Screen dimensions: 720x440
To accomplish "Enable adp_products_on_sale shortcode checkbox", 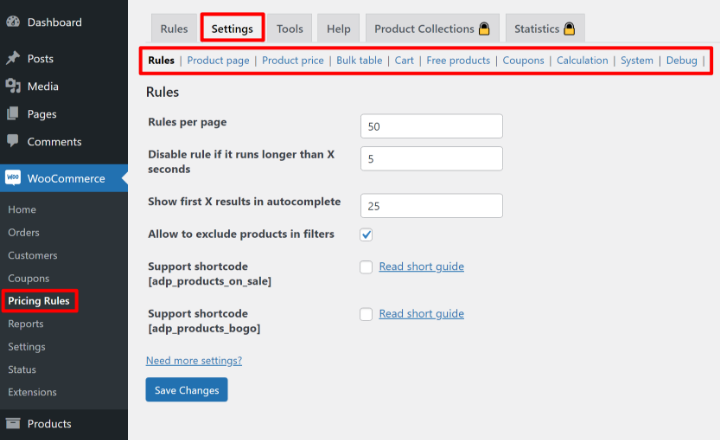I will pyautogui.click(x=366, y=267).
